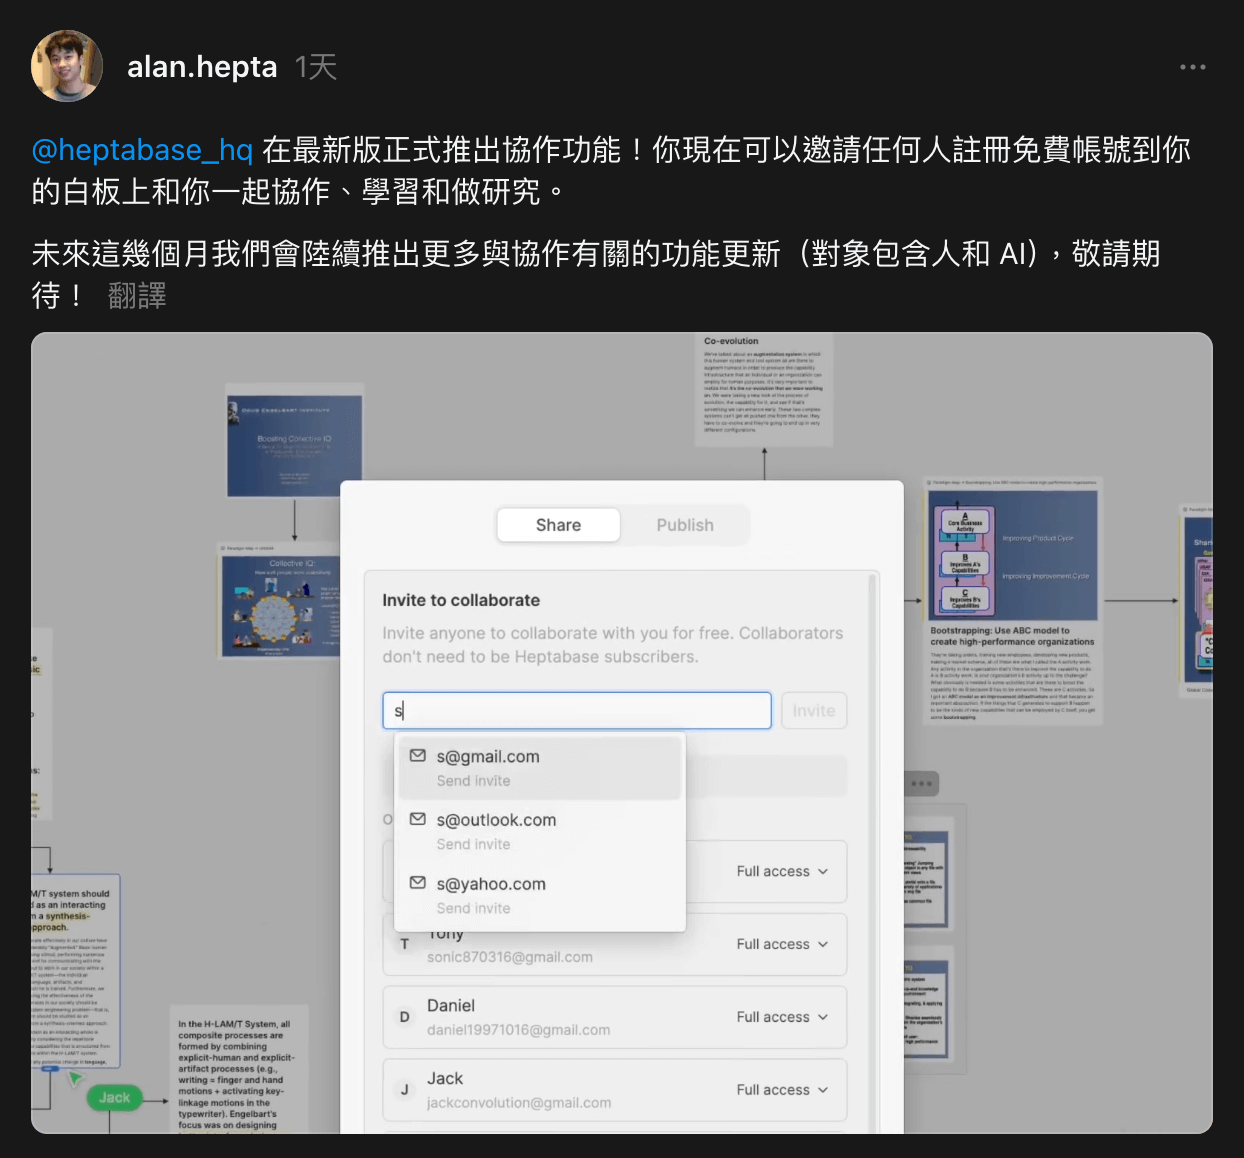Click Jack's circular "J" avatar
The image size is (1244, 1158).
[405, 1090]
